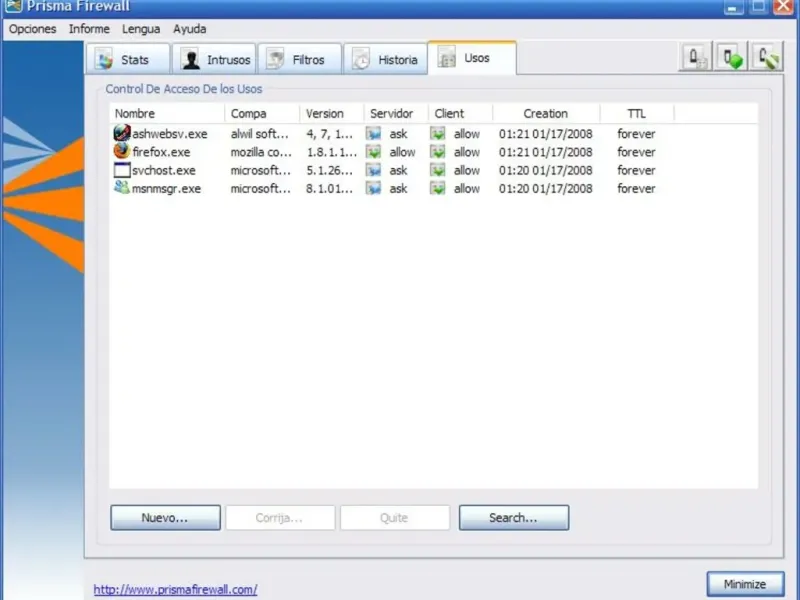800x600 pixels.
Task: Click the Client allow icon for msnmsgr.exe
Action: point(438,189)
